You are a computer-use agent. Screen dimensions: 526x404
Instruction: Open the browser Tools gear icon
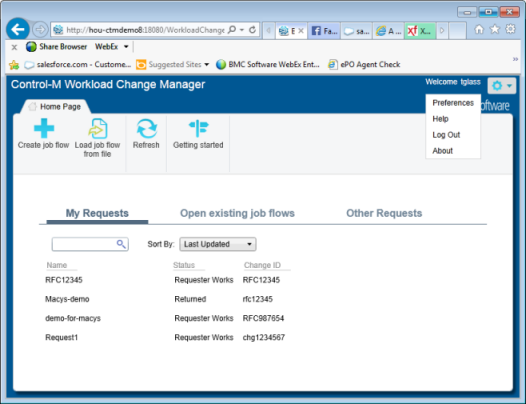[510, 29]
